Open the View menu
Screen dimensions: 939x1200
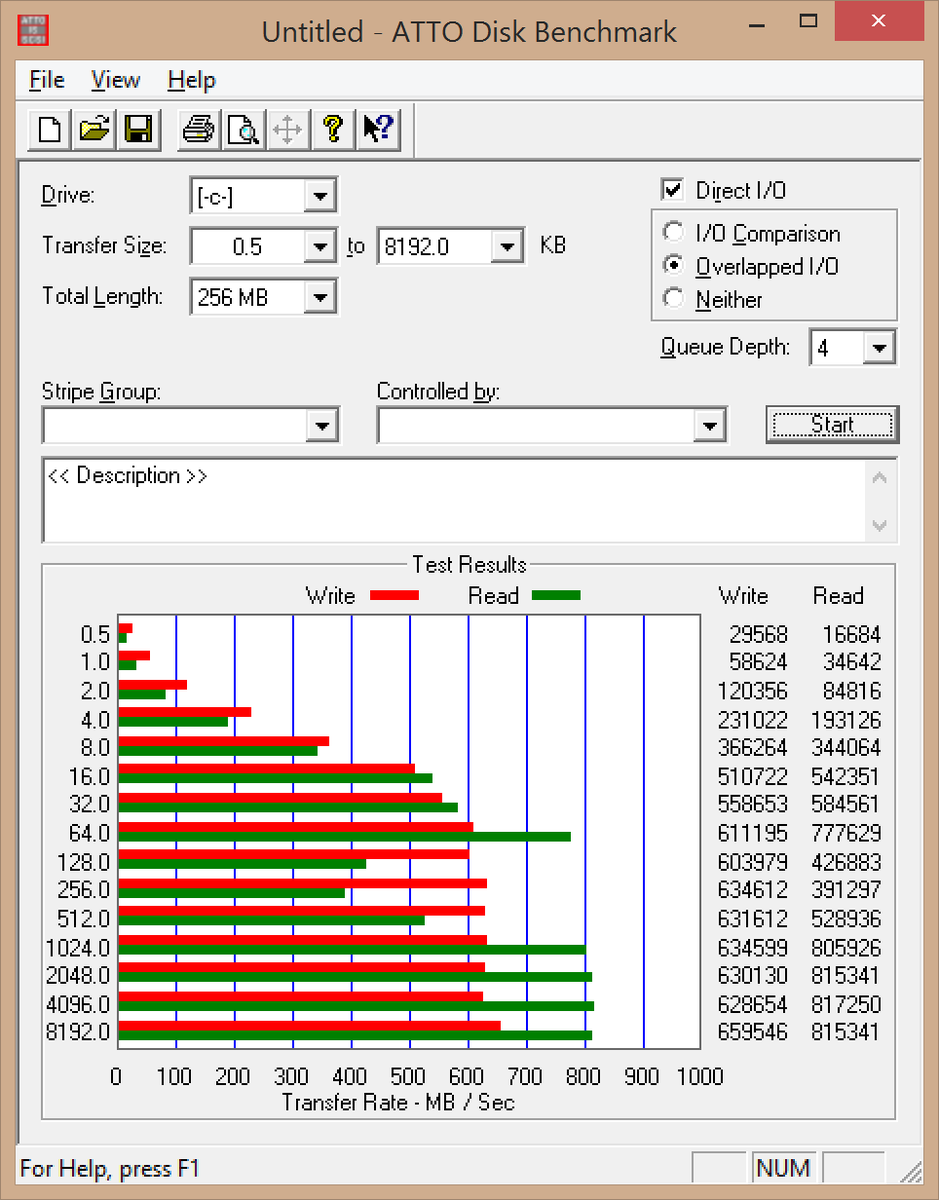click(116, 80)
